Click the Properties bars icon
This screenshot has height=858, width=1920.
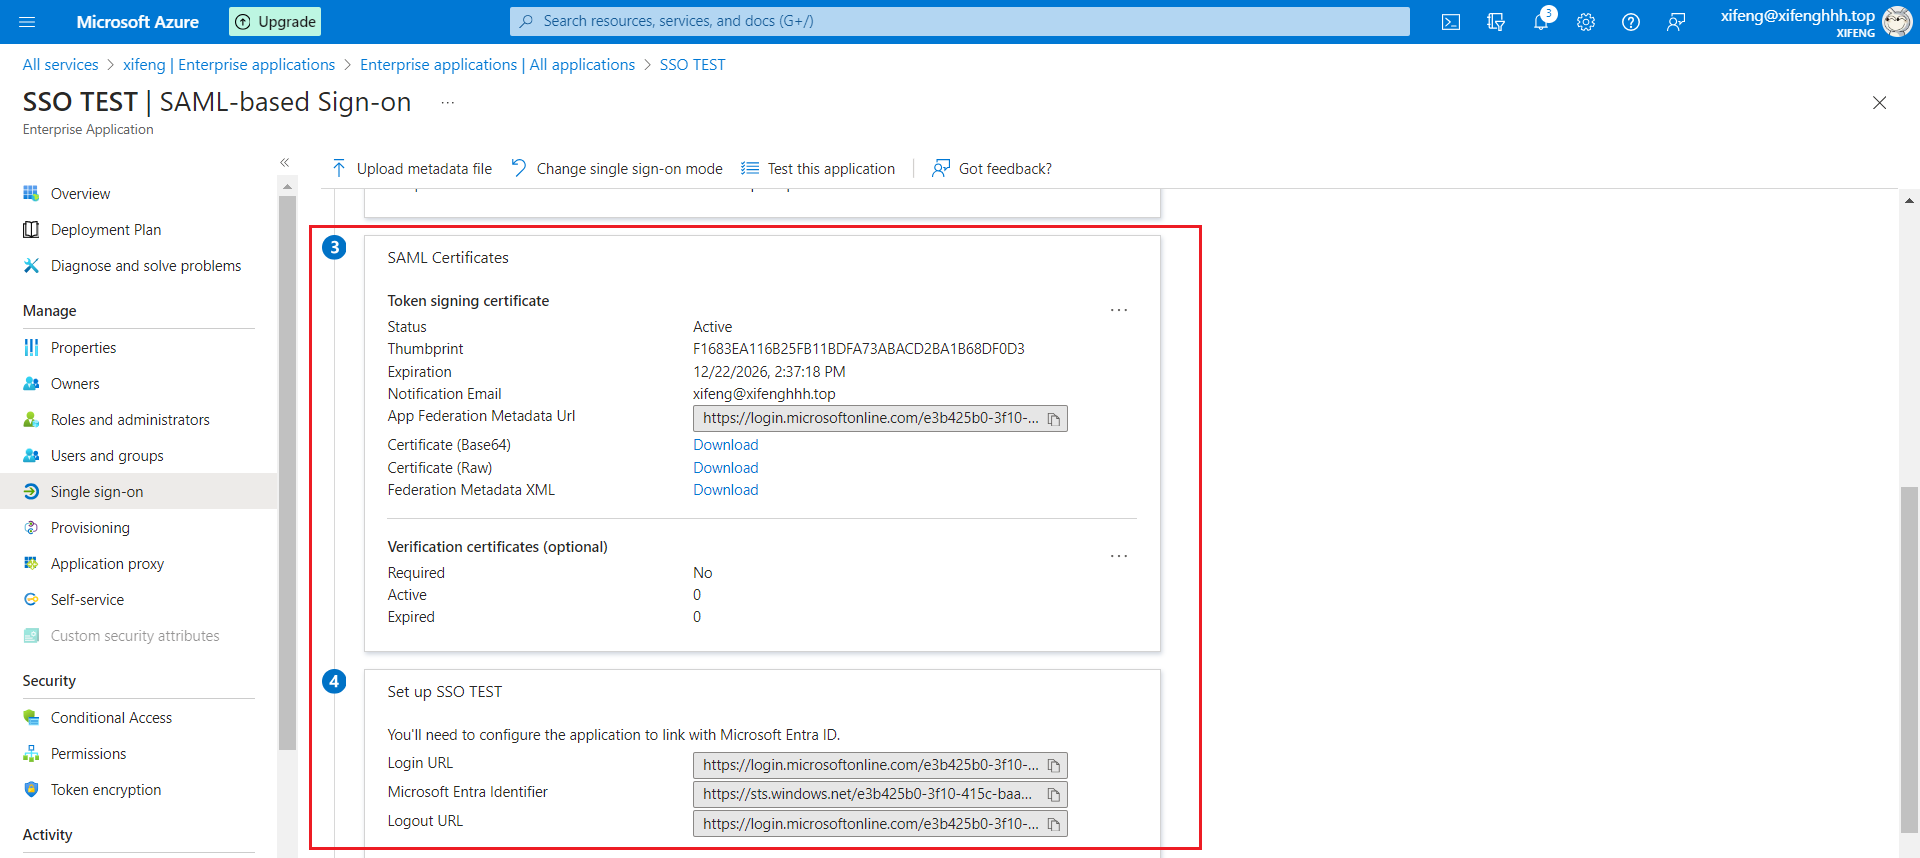31,347
